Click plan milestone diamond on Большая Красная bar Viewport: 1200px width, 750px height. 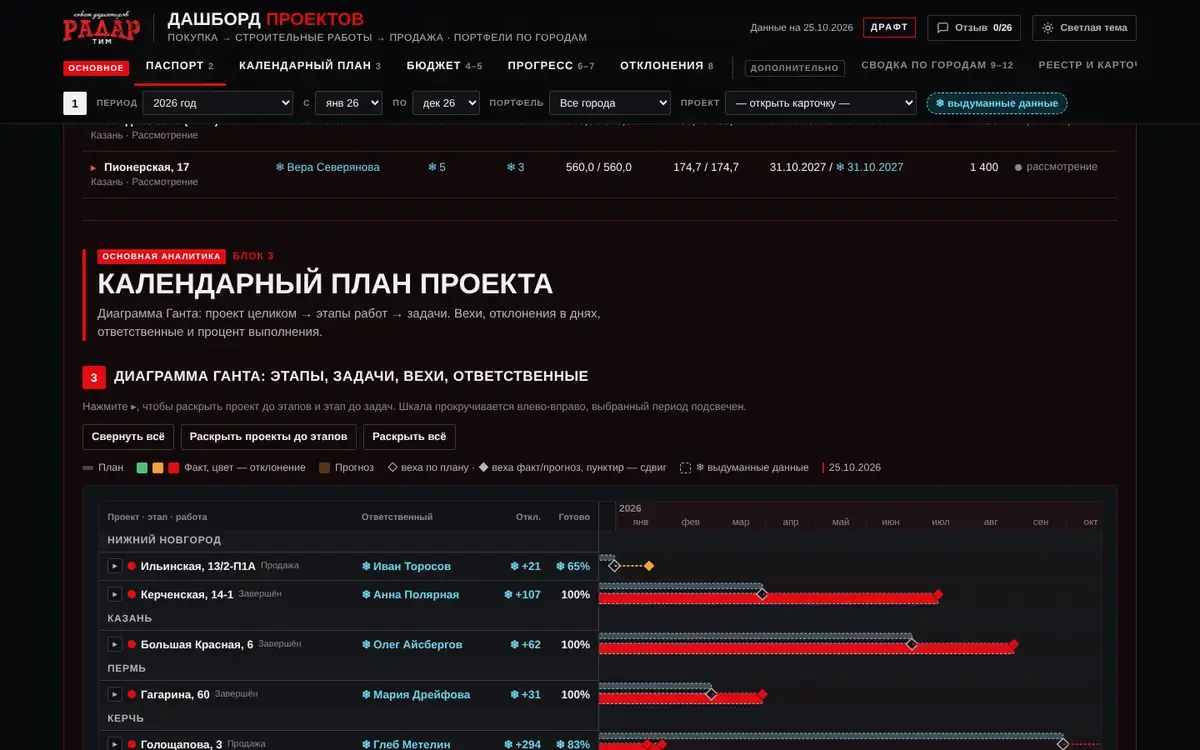911,644
